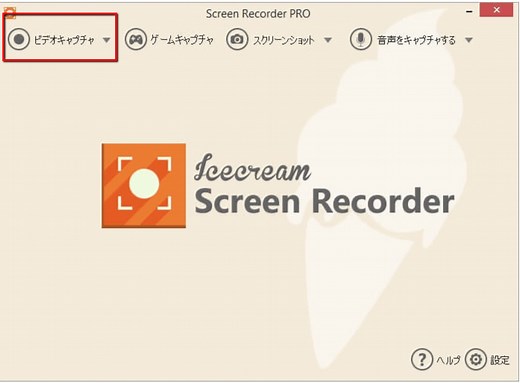
Task: Open the ヘルプ link
Action: pyautogui.click(x=448, y=360)
